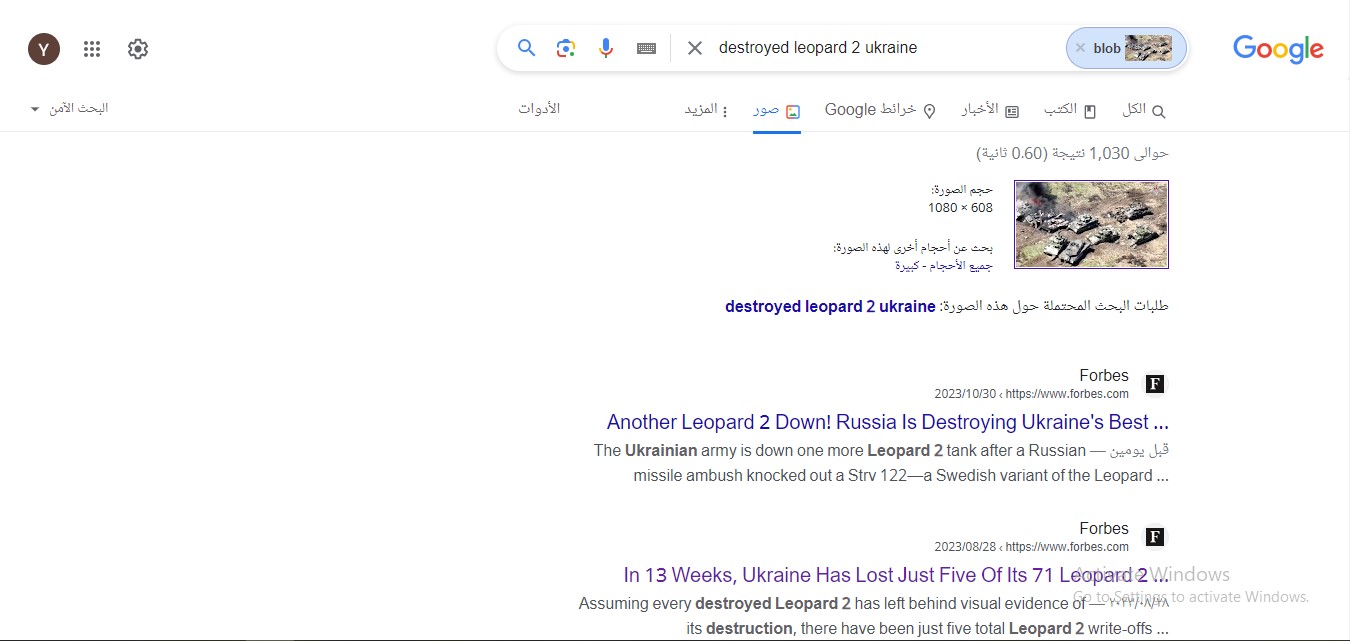Start voice search with microphone icon
Image resolution: width=1350 pixels, height=641 pixels.
click(606, 48)
